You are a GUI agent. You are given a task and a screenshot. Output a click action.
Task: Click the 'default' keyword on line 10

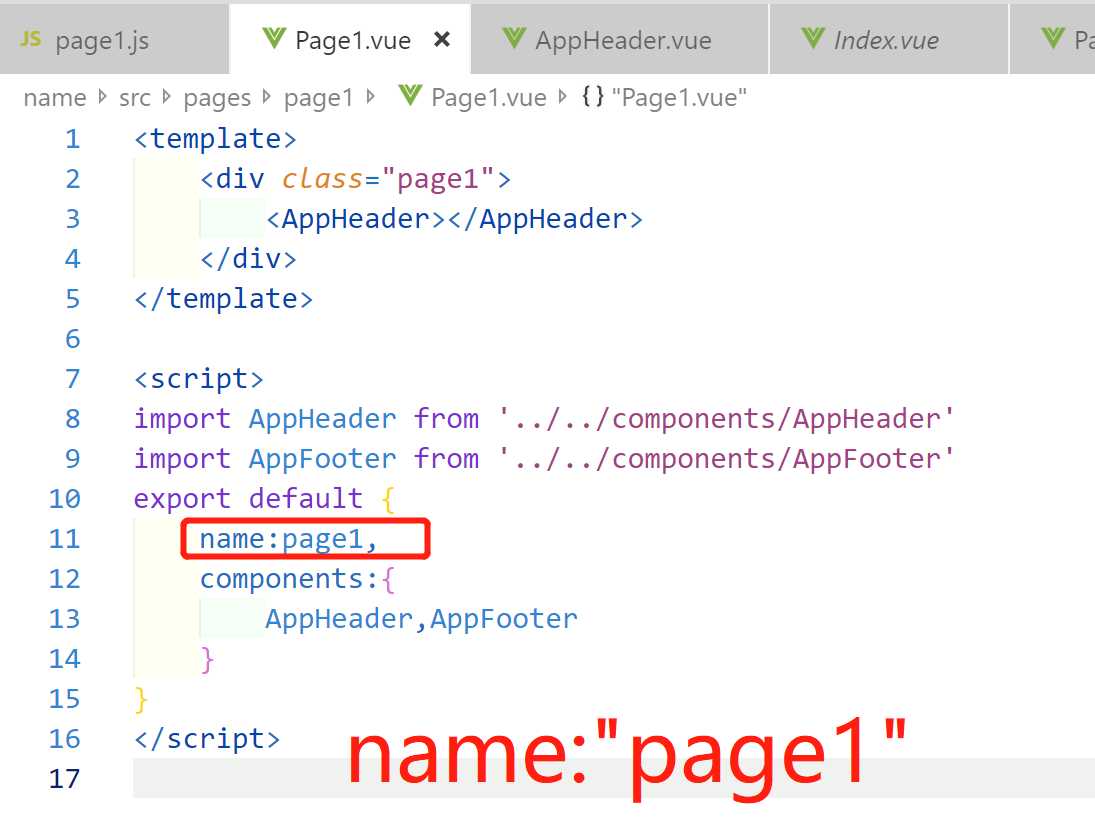(306, 499)
